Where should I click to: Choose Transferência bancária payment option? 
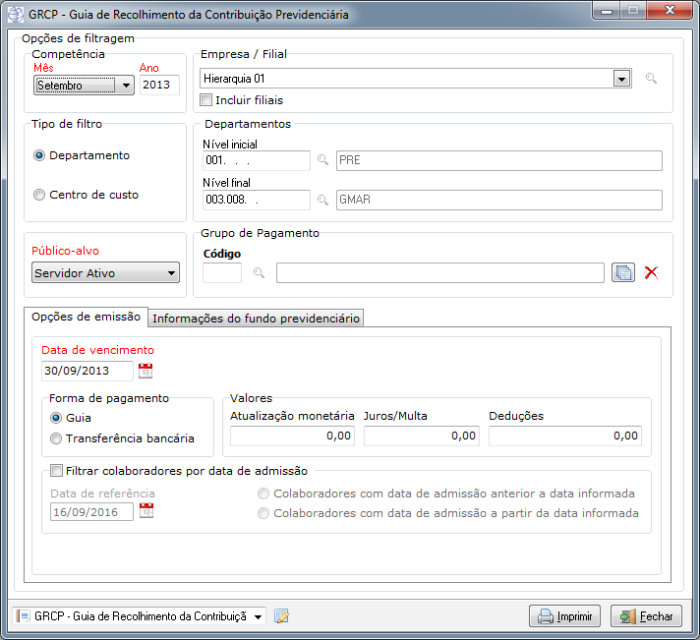56,438
